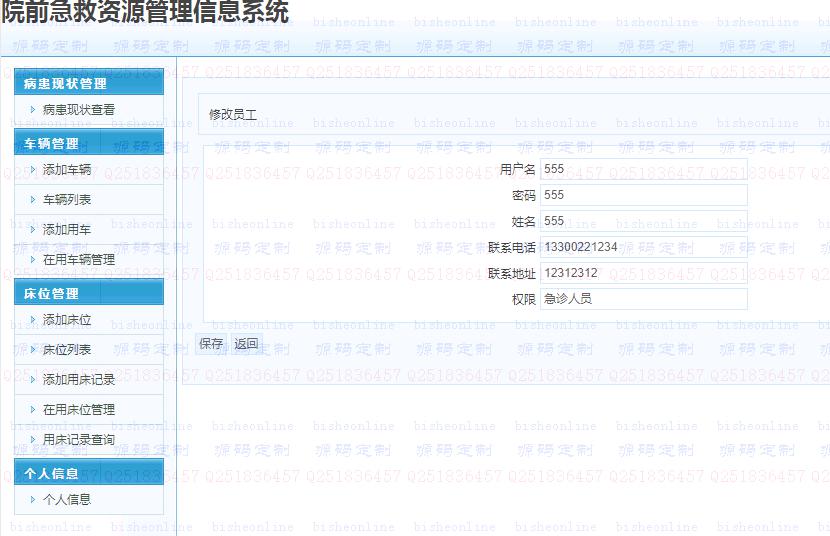Open 添加床位 page

tap(67, 320)
